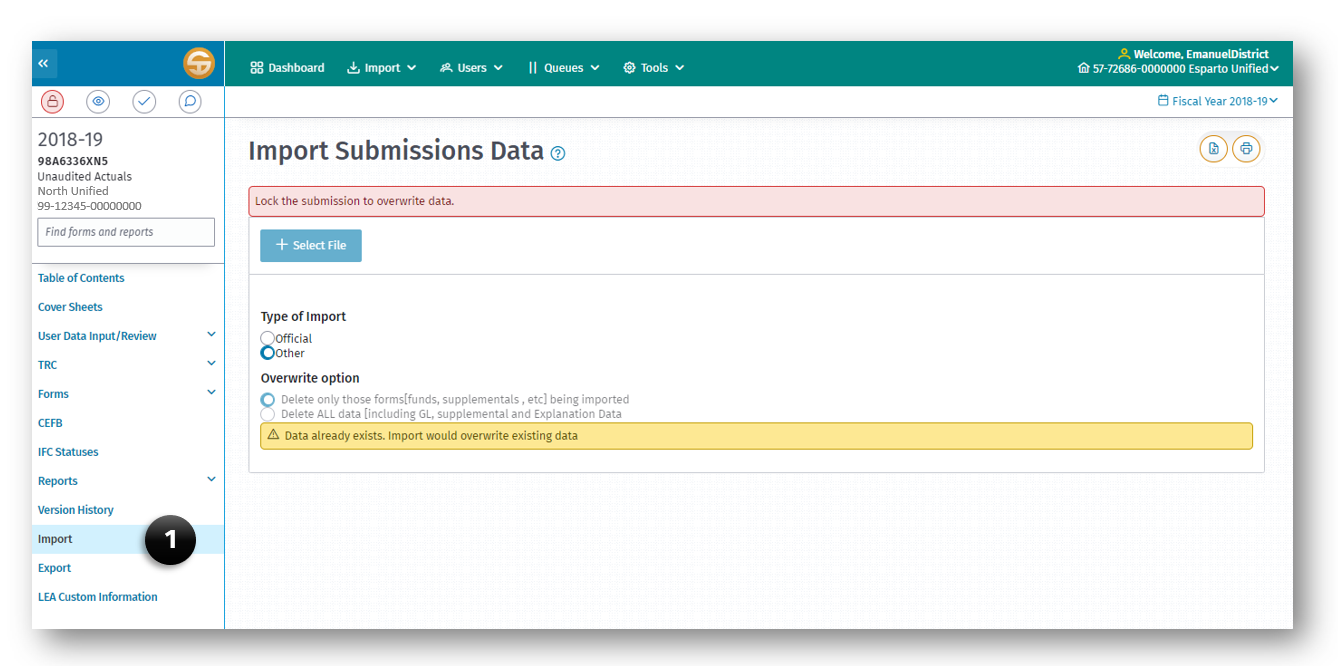Viewport: 1338px width, 666px height.
Task: Choose the Other import type option
Action: click(267, 352)
